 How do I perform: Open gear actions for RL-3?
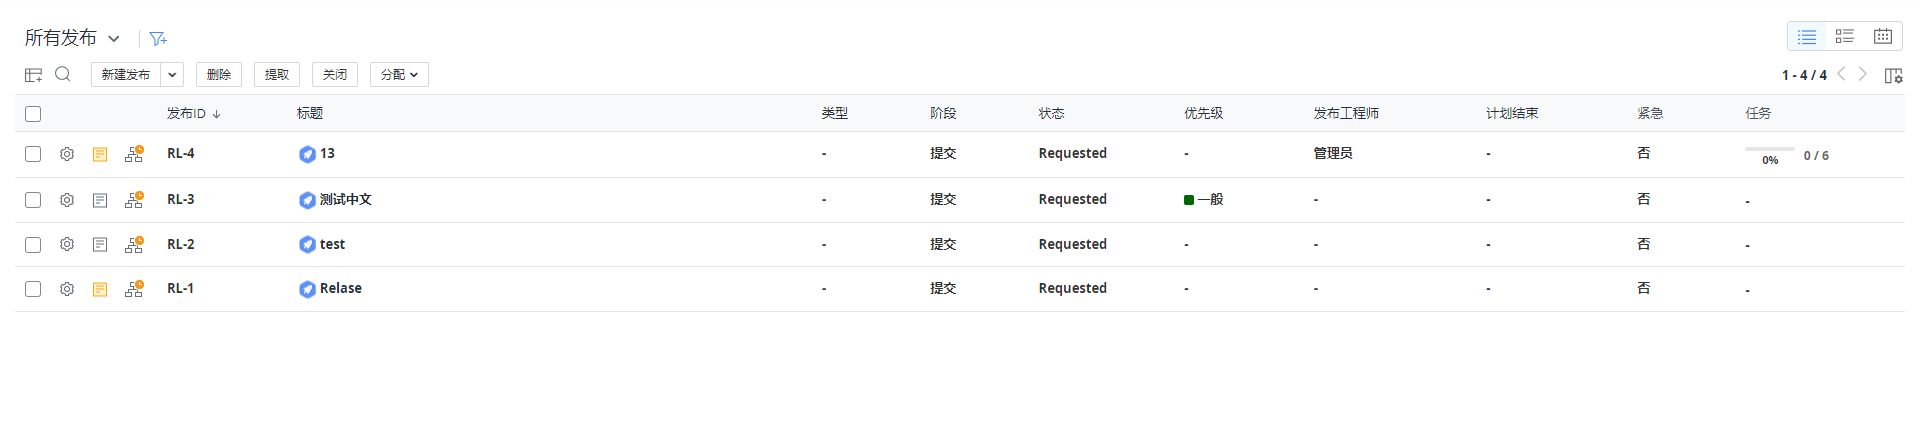tap(67, 200)
